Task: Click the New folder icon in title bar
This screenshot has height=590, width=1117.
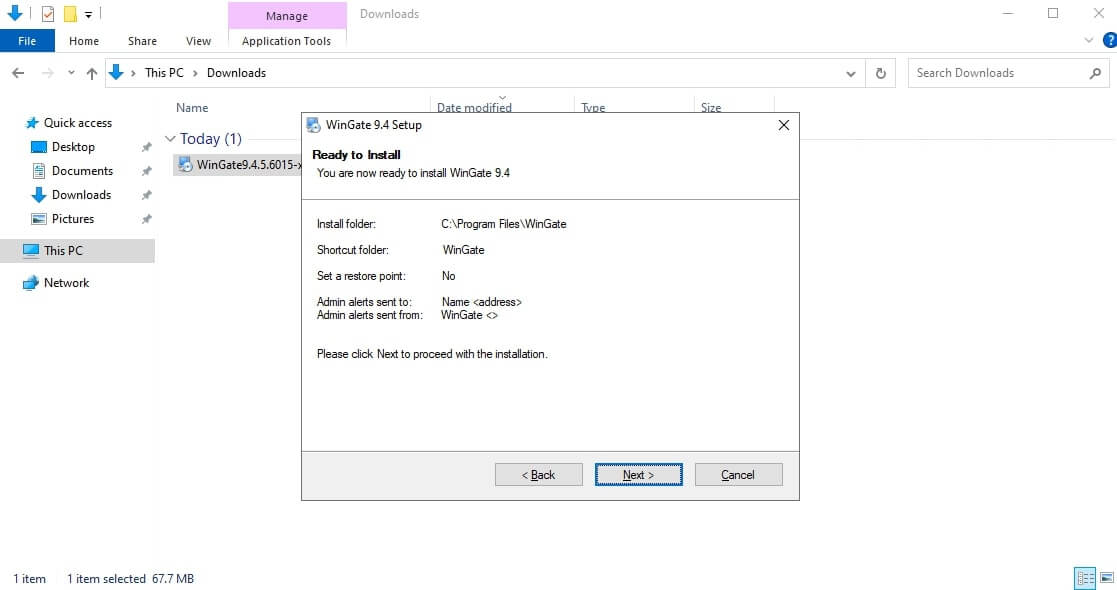Action: pos(70,14)
